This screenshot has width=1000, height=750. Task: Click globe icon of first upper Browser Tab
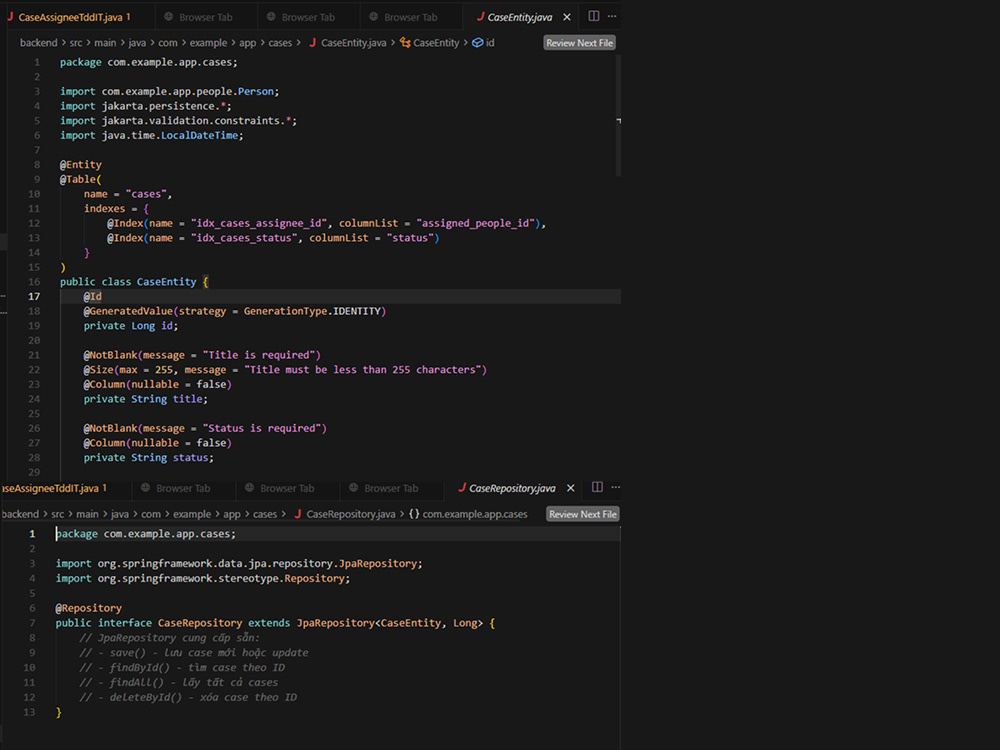tap(169, 17)
